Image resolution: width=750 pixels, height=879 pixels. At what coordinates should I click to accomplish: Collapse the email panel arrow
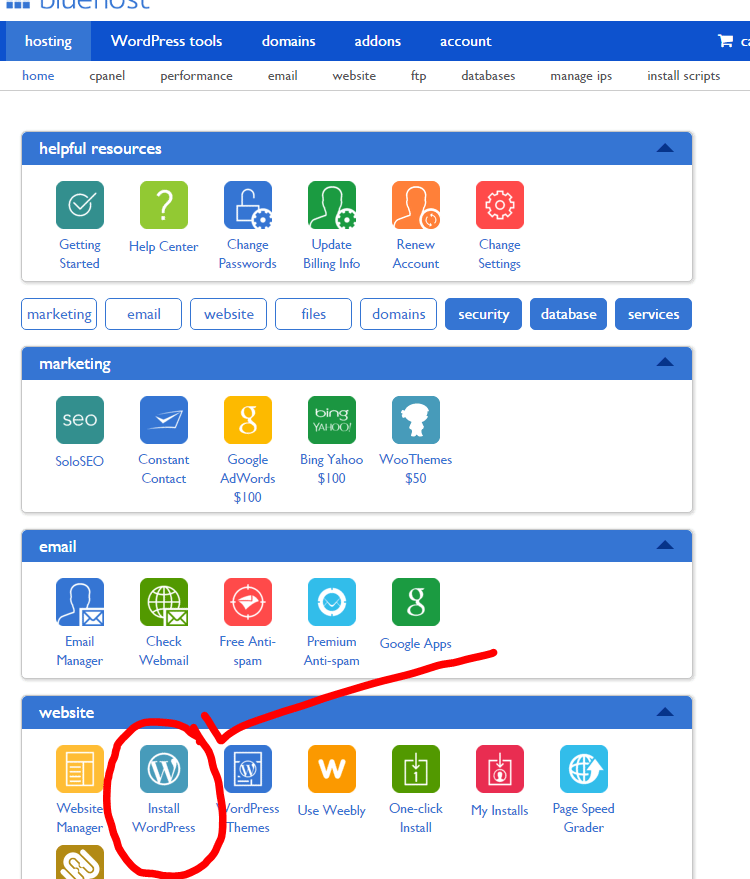click(x=665, y=545)
